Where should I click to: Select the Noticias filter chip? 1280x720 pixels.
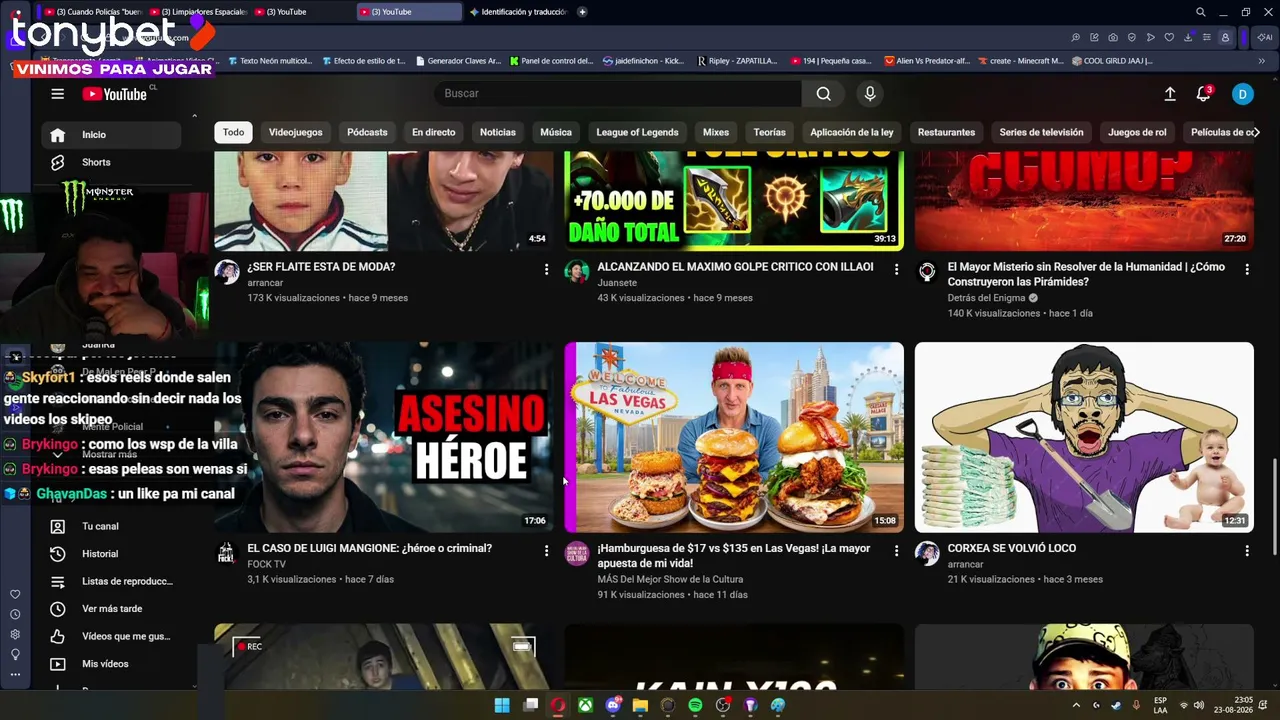(x=498, y=132)
